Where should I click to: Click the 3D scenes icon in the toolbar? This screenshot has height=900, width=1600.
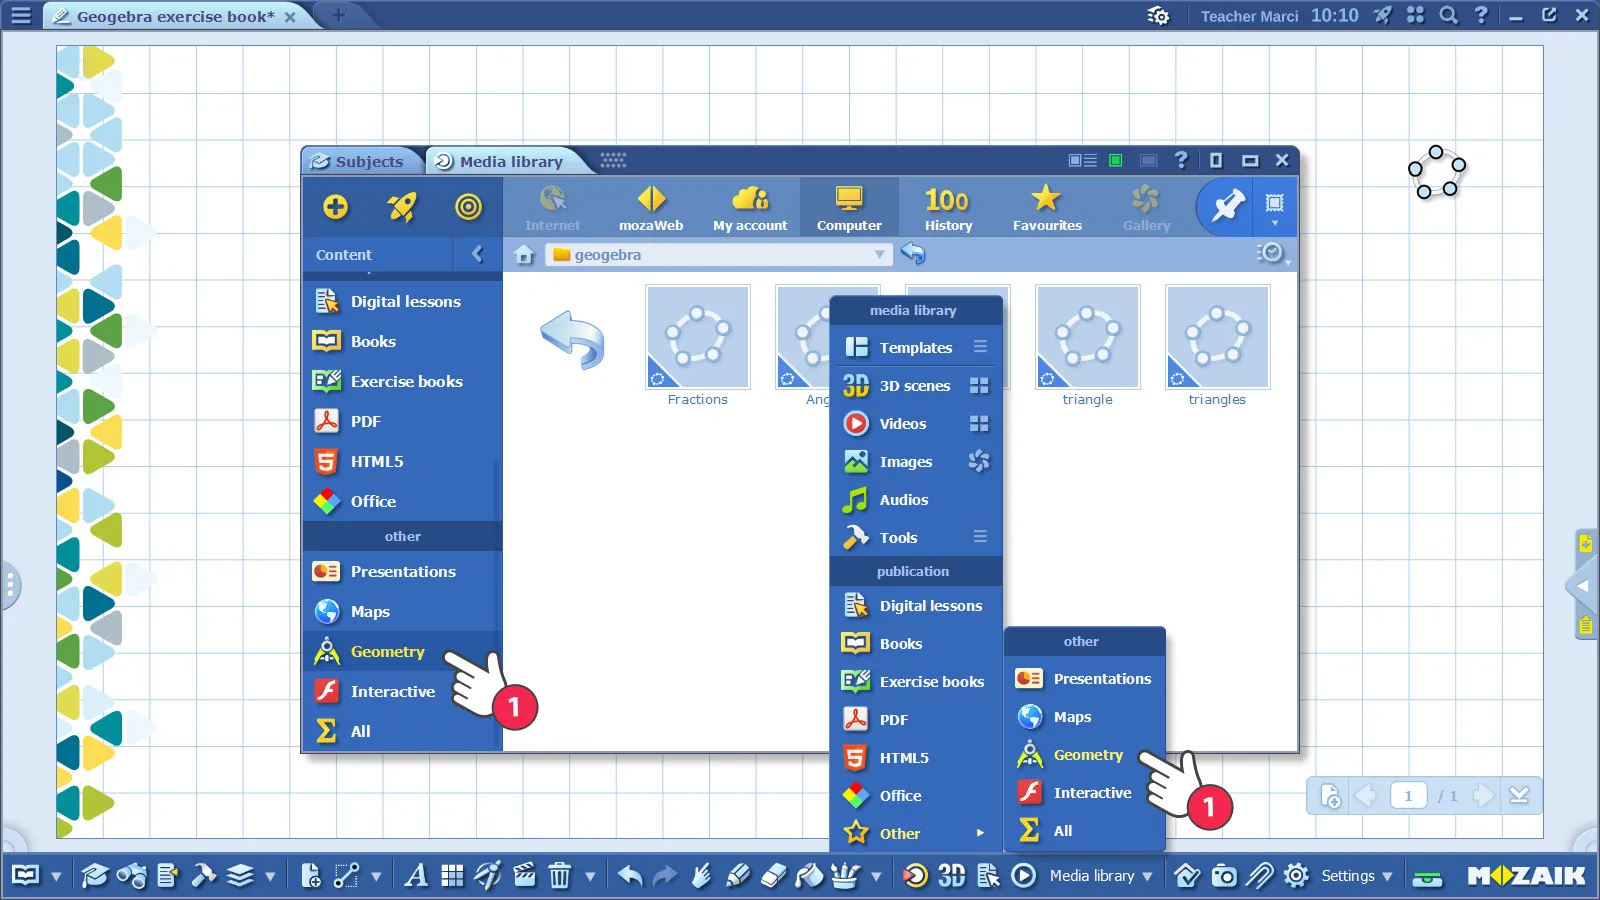[951, 876]
